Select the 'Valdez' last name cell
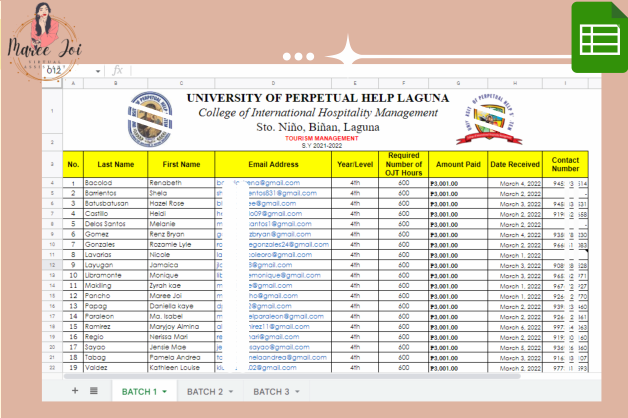This screenshot has width=628, height=418. (115, 368)
